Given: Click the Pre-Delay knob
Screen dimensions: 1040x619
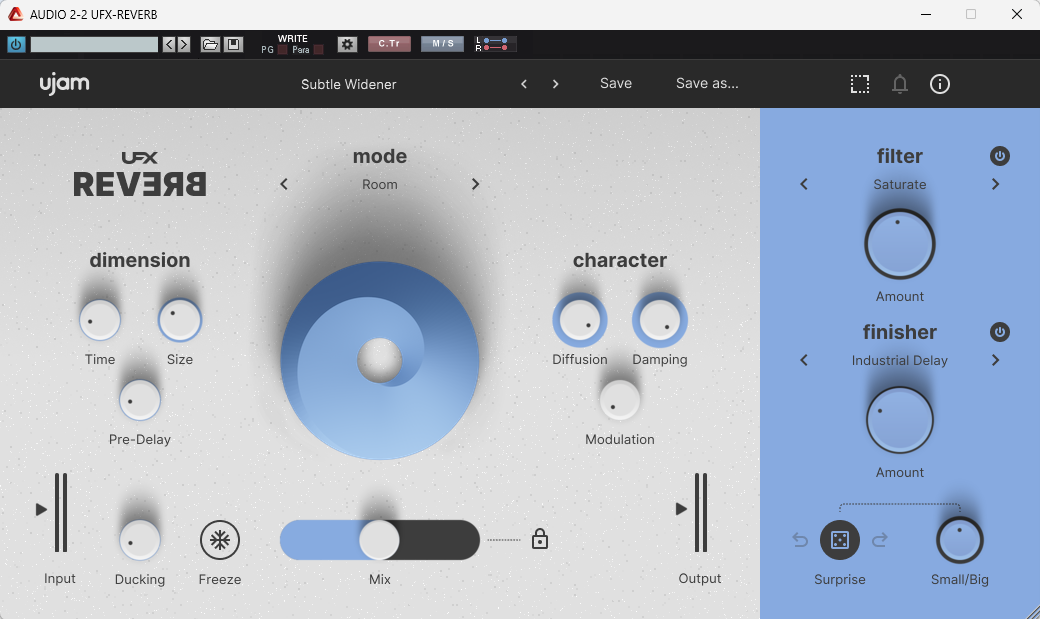Looking at the screenshot, I should click(140, 400).
